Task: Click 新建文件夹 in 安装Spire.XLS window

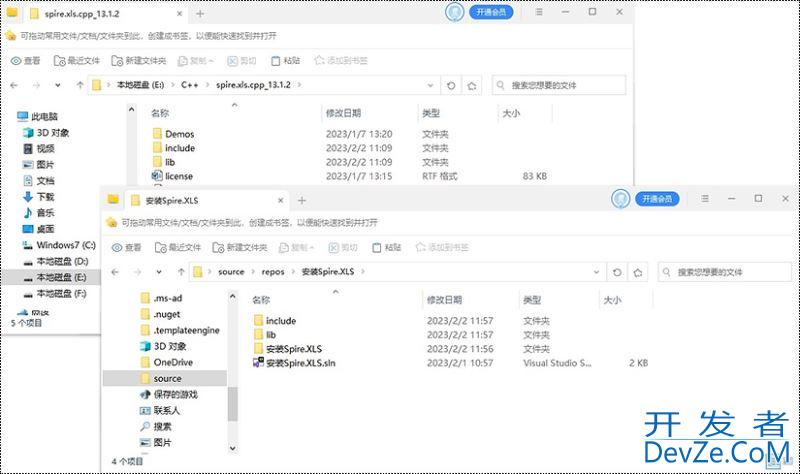Action: 240,247
